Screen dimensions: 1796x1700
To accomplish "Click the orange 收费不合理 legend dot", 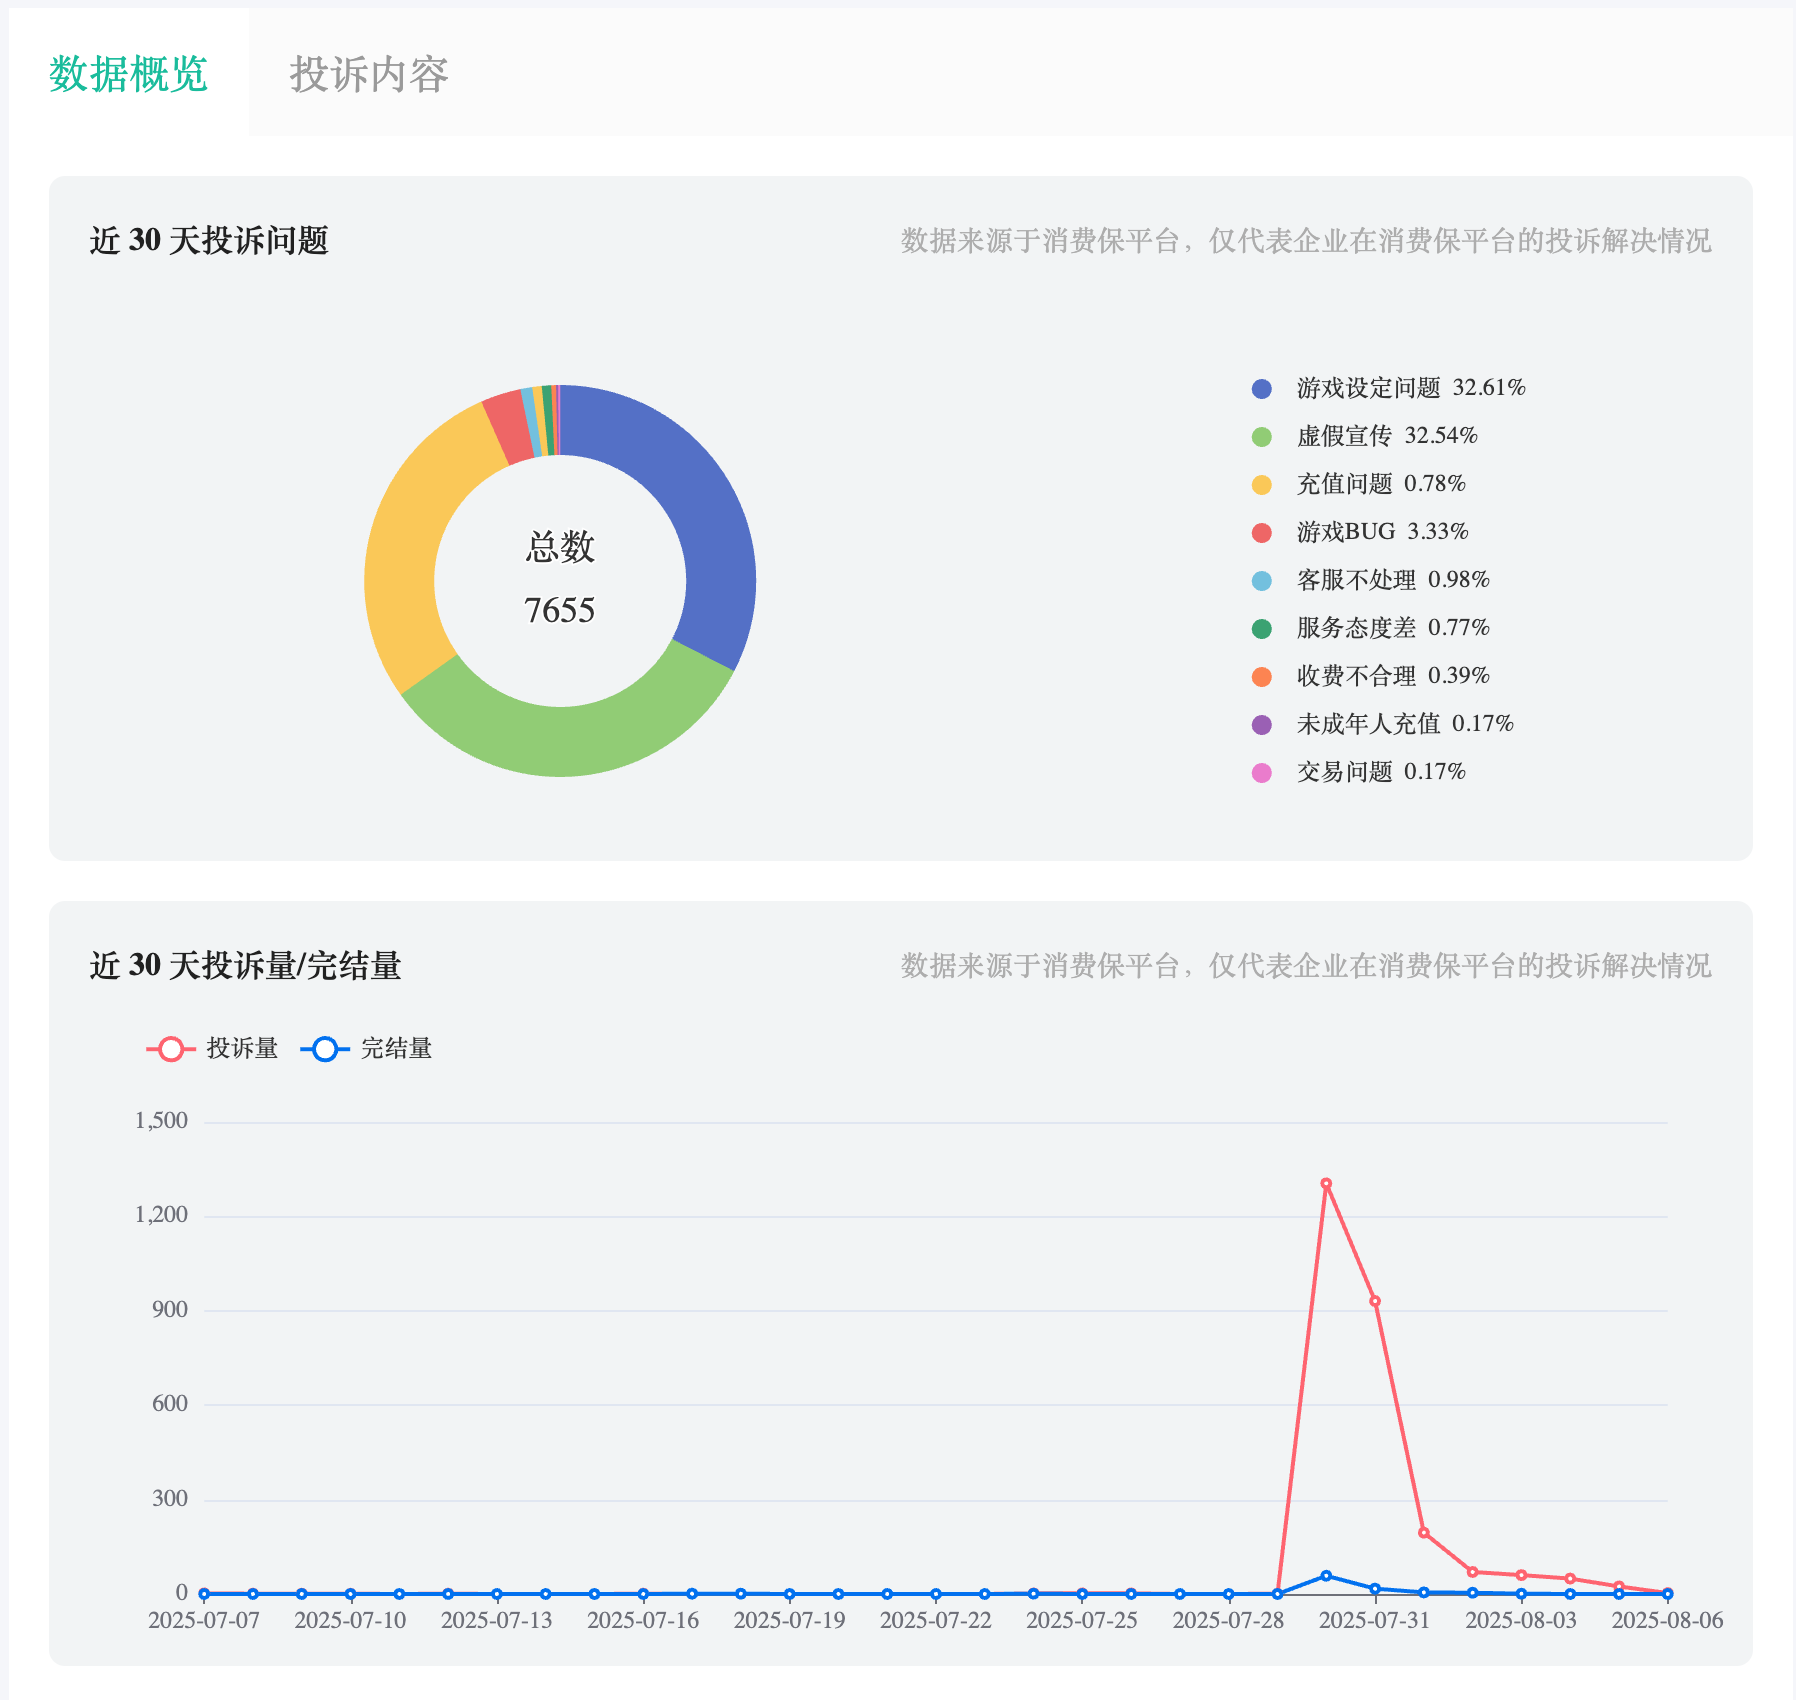I will [1262, 676].
